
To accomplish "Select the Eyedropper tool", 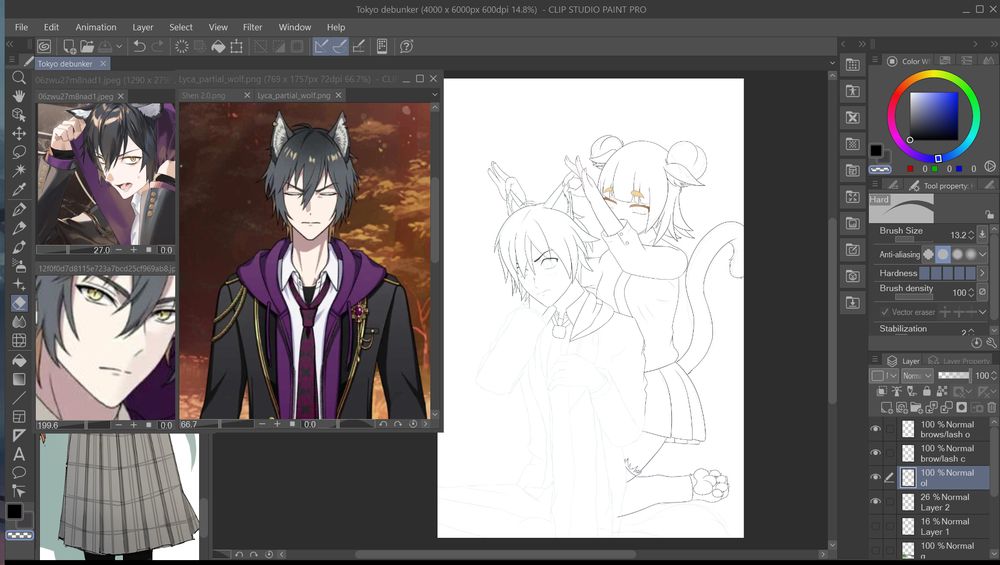I will click(x=19, y=189).
